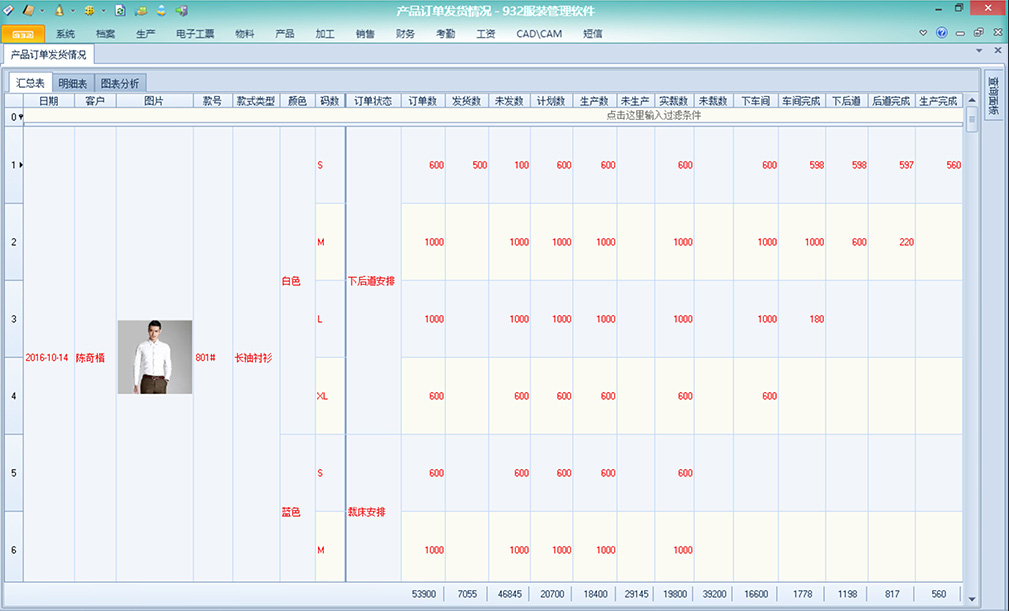Image resolution: width=1009 pixels, height=611 pixels.
Task: Switch to the 明细表 tab
Action: [72, 83]
